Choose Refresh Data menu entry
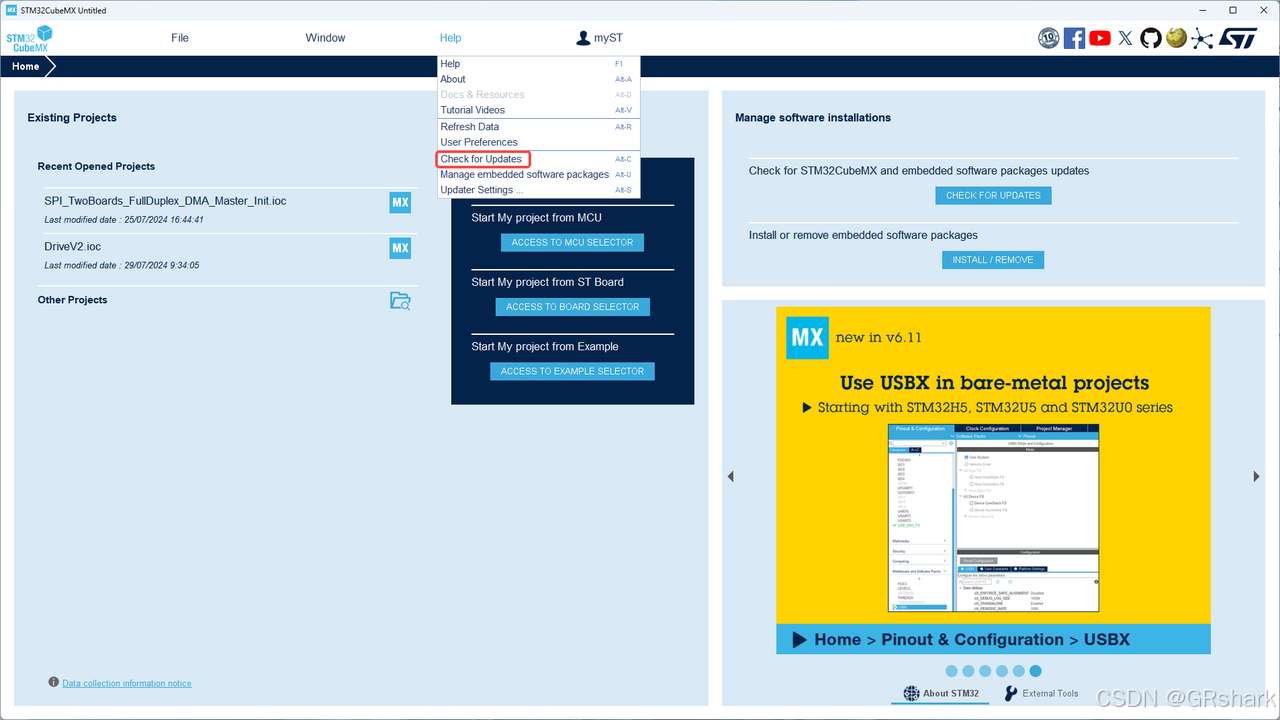 click(538, 127)
